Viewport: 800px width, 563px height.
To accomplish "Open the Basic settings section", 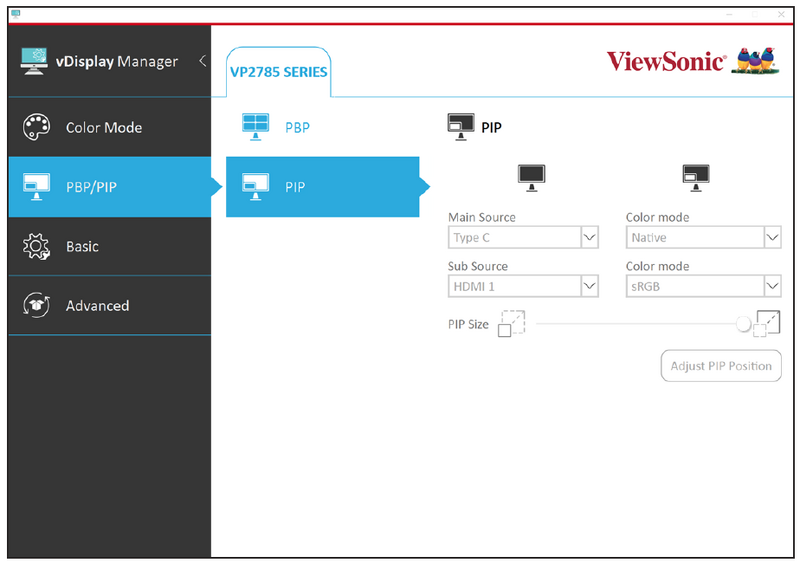I will pos(109,247).
